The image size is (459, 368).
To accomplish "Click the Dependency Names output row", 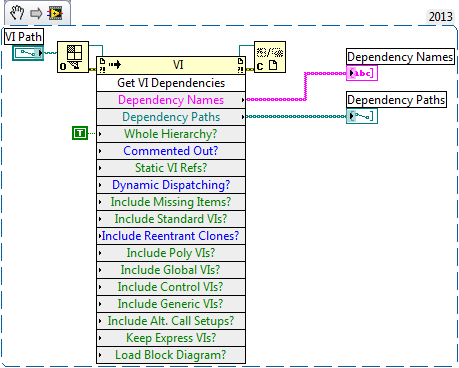I will [x=171, y=100].
